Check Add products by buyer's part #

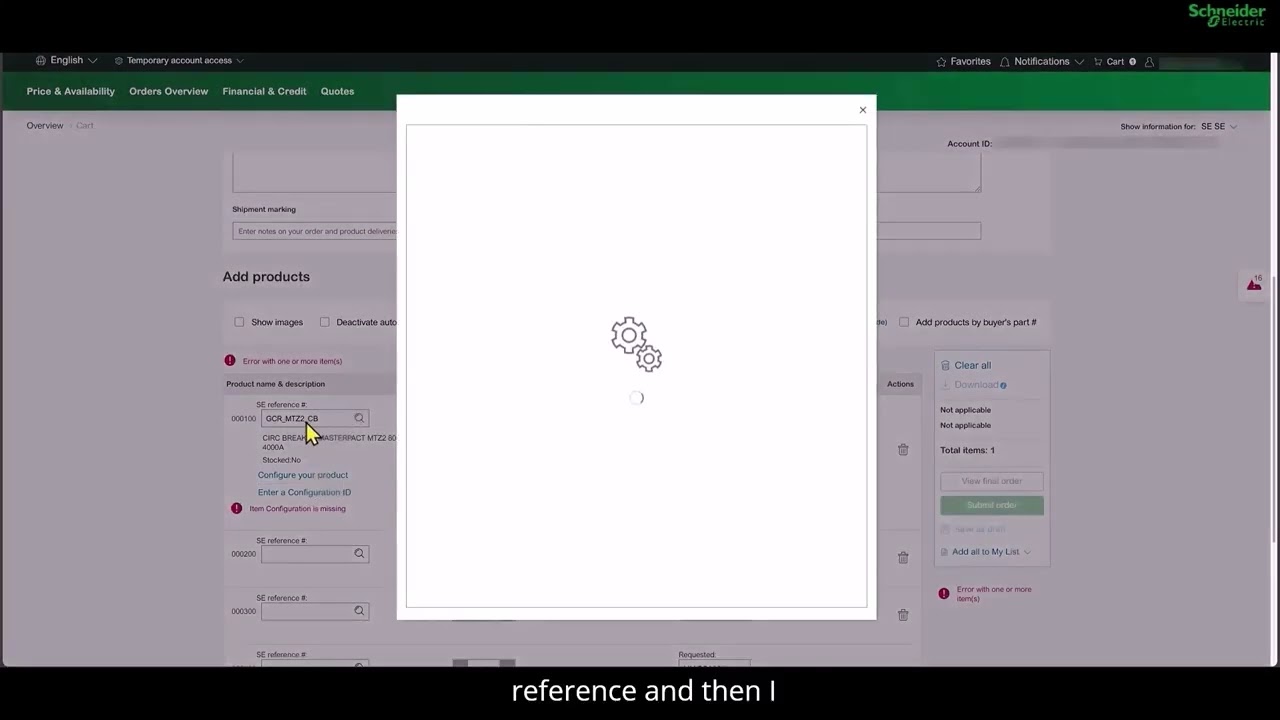904,322
